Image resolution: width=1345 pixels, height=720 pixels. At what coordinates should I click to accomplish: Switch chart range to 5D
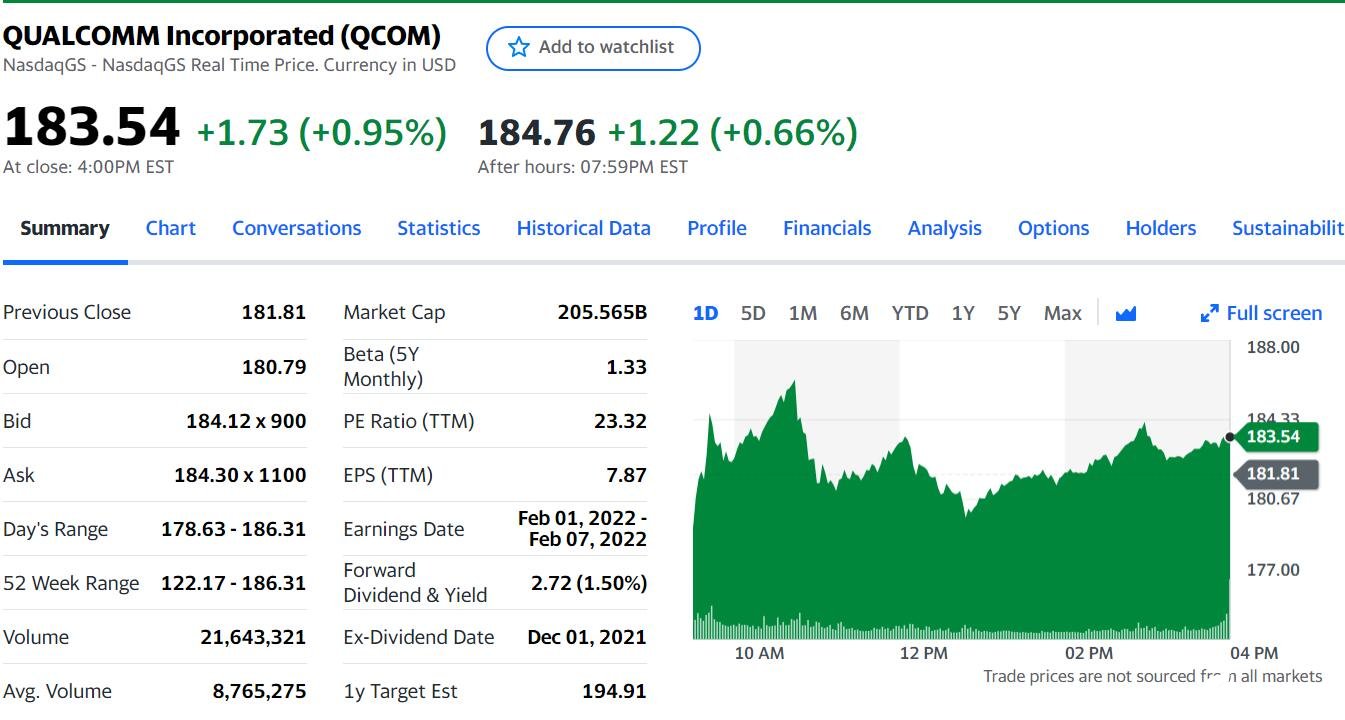tap(753, 313)
